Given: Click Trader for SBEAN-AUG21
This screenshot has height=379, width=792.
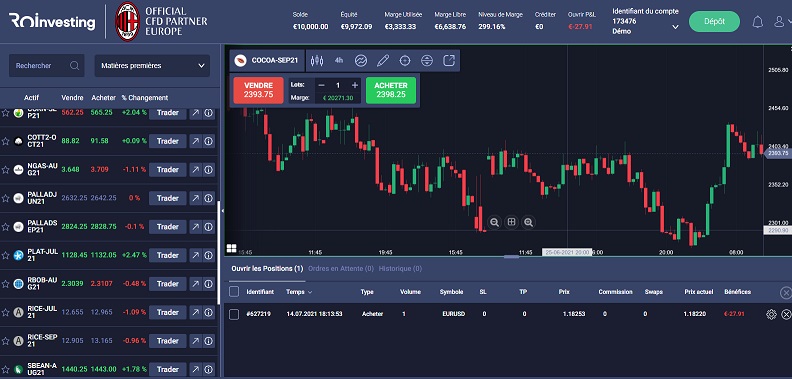Looking at the screenshot, I should [168, 369].
